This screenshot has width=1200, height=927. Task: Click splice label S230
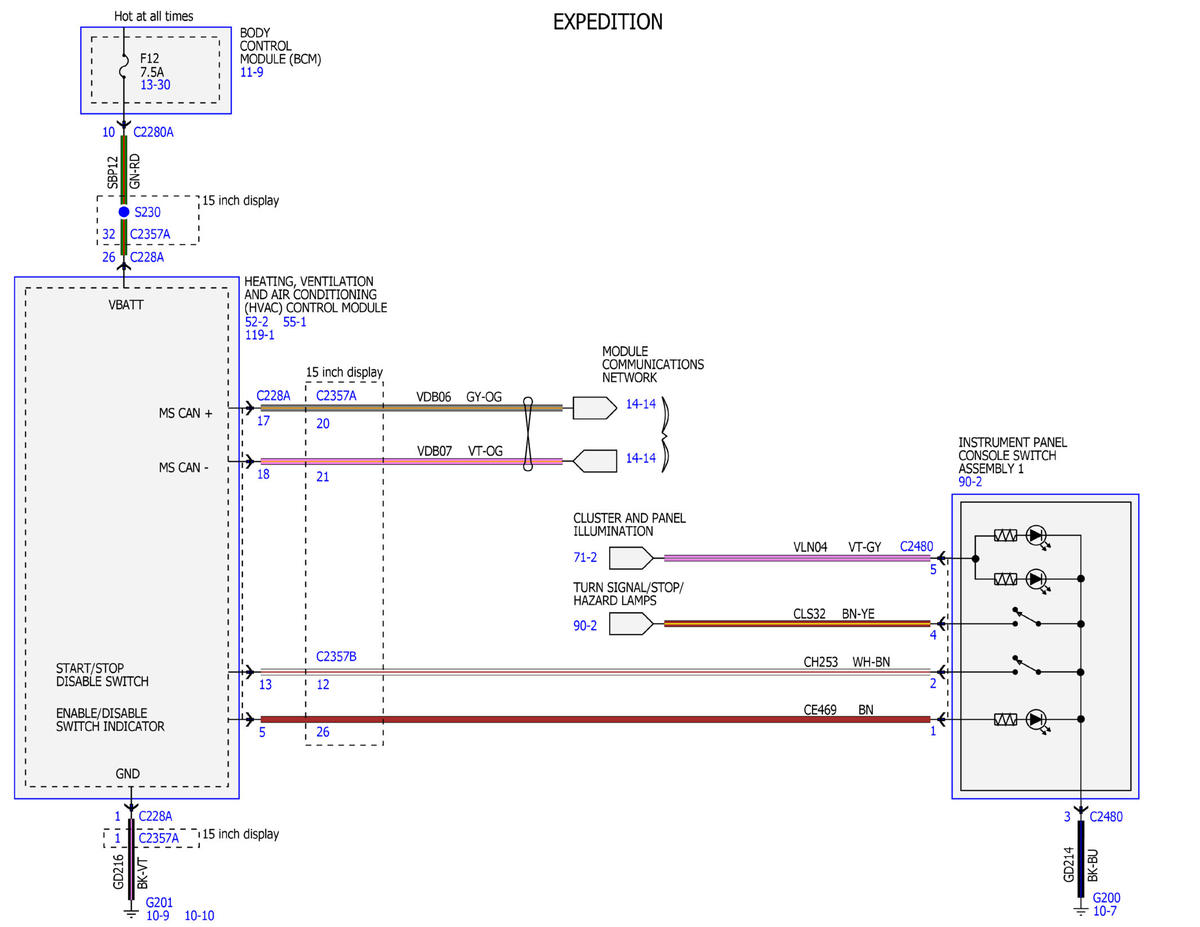click(x=147, y=212)
